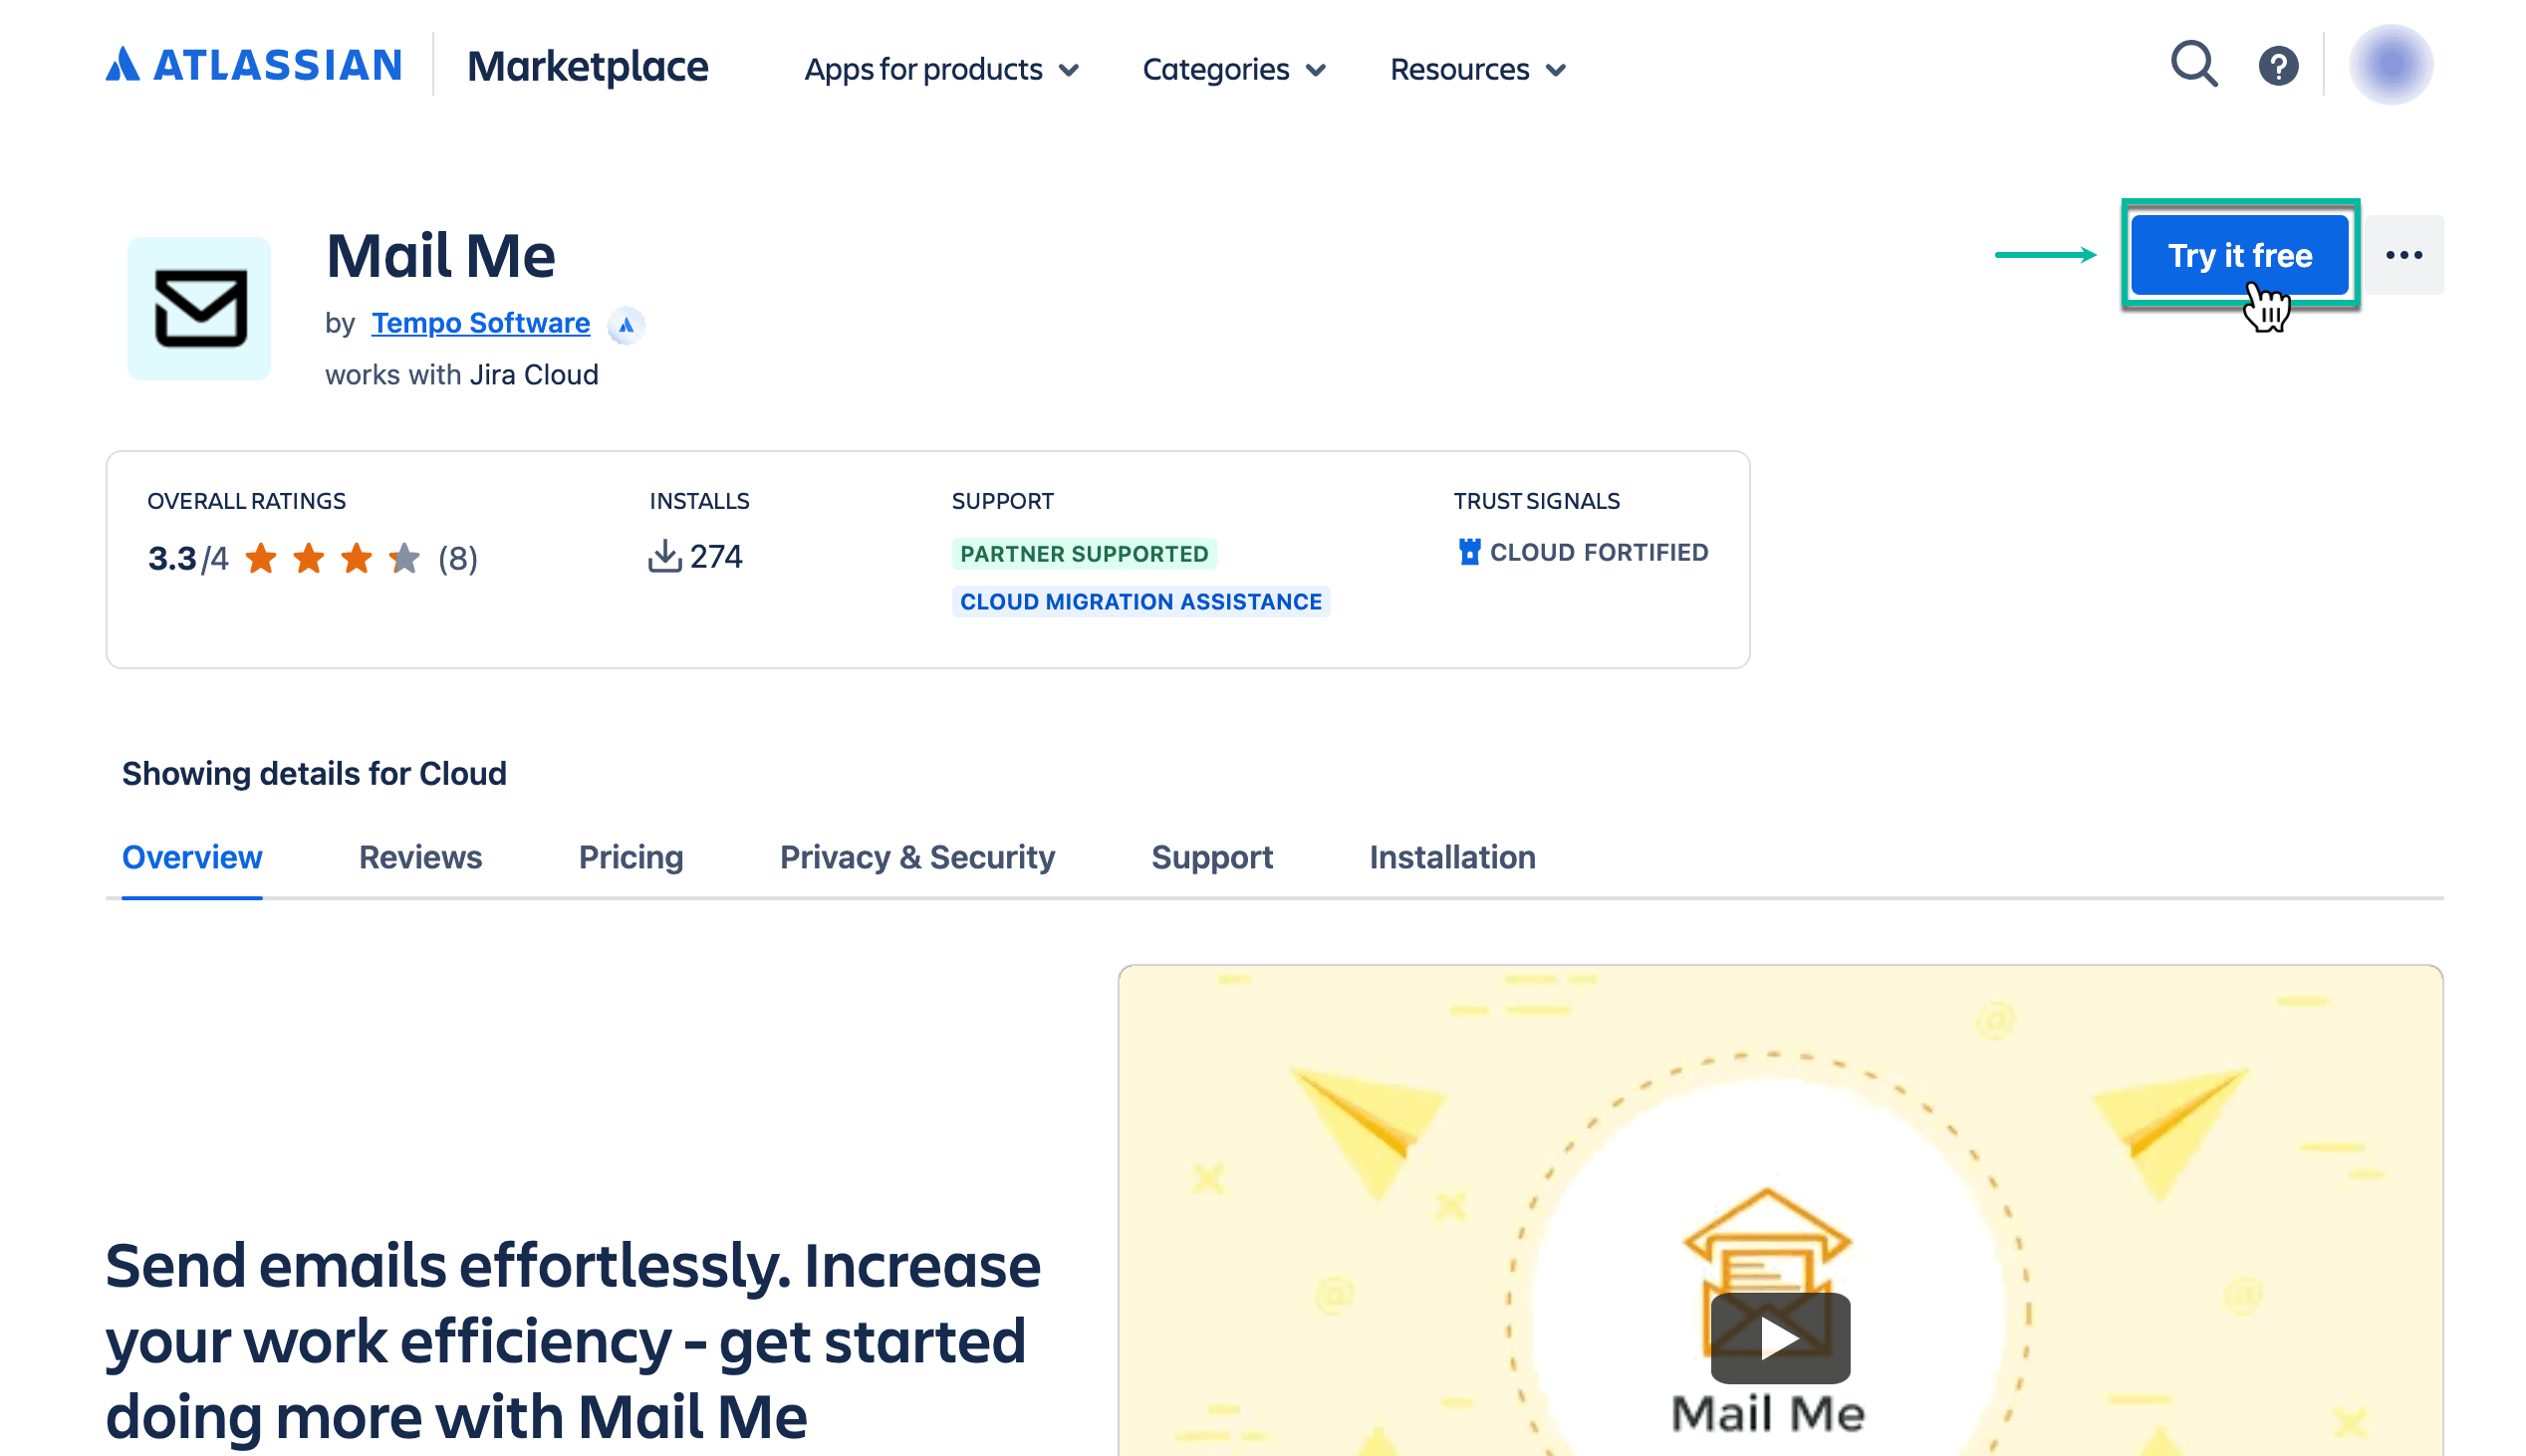The width and height of the screenshot is (2526, 1456).
Task: Open the Tempo Software vendor link
Action: [480, 323]
